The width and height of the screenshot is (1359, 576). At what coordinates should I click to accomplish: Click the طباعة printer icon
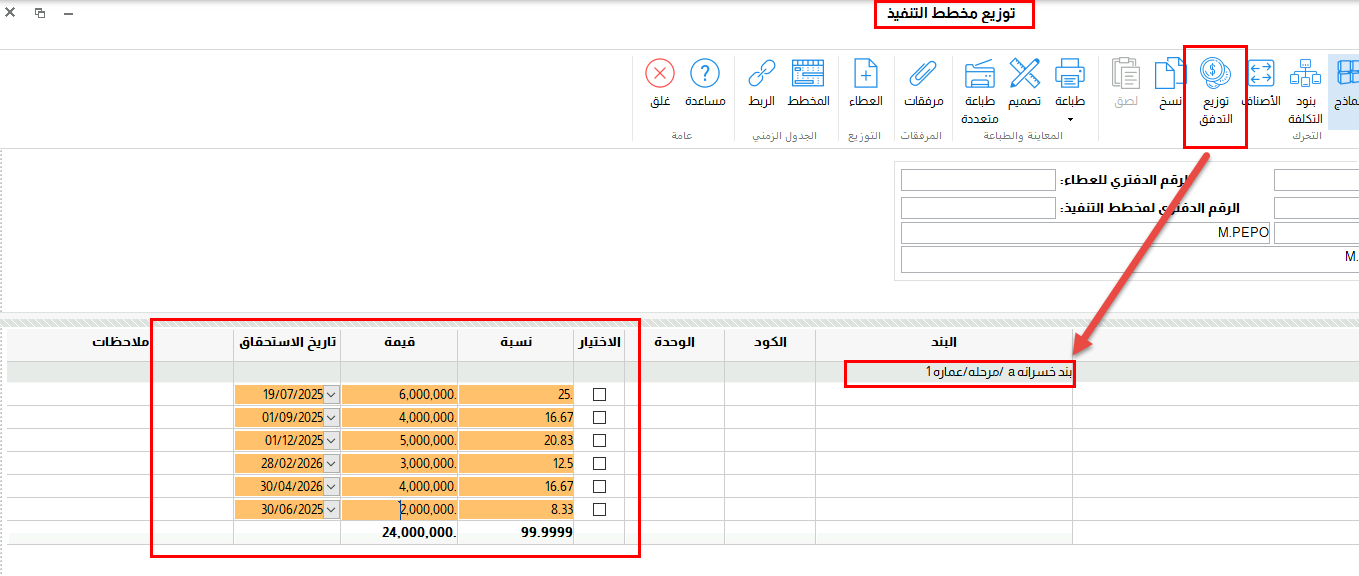pyautogui.click(x=1070, y=74)
